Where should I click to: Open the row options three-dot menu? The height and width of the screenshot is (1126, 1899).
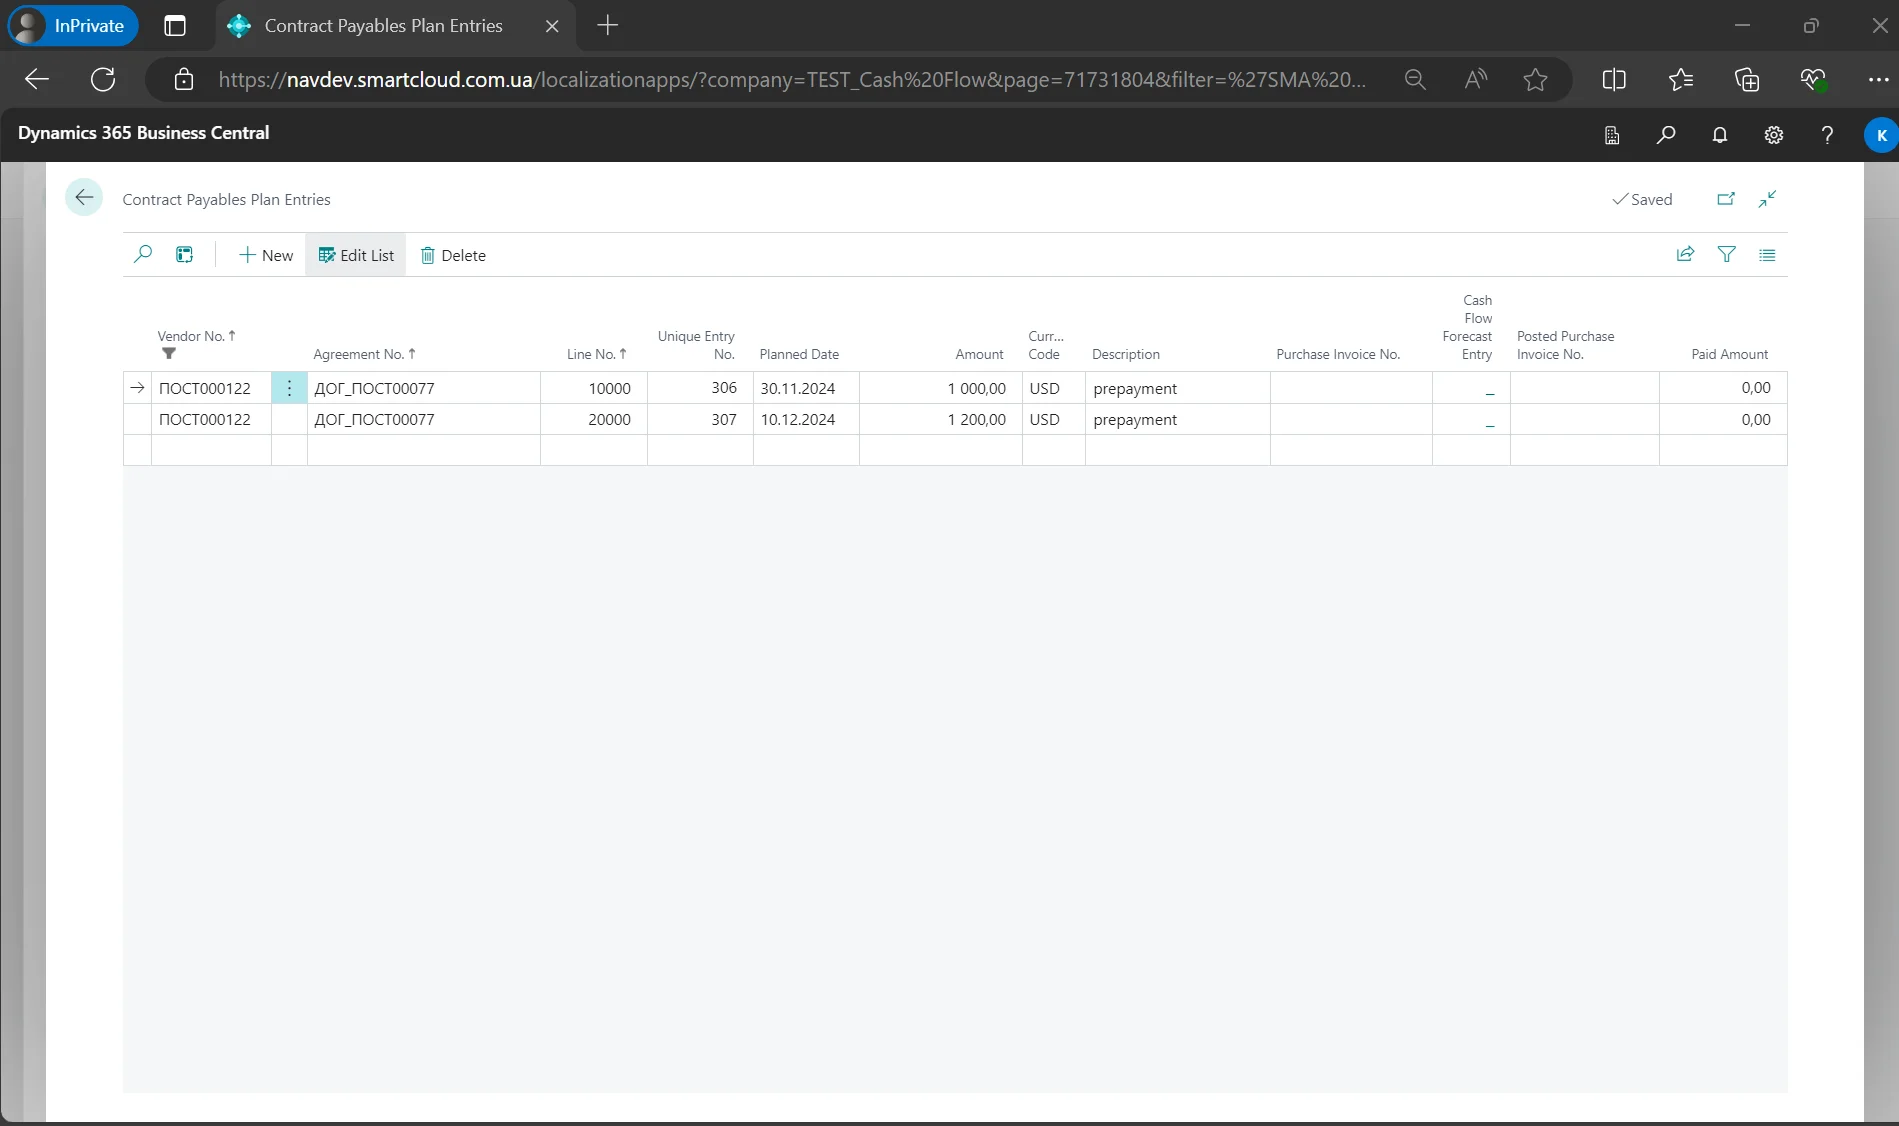coord(289,388)
